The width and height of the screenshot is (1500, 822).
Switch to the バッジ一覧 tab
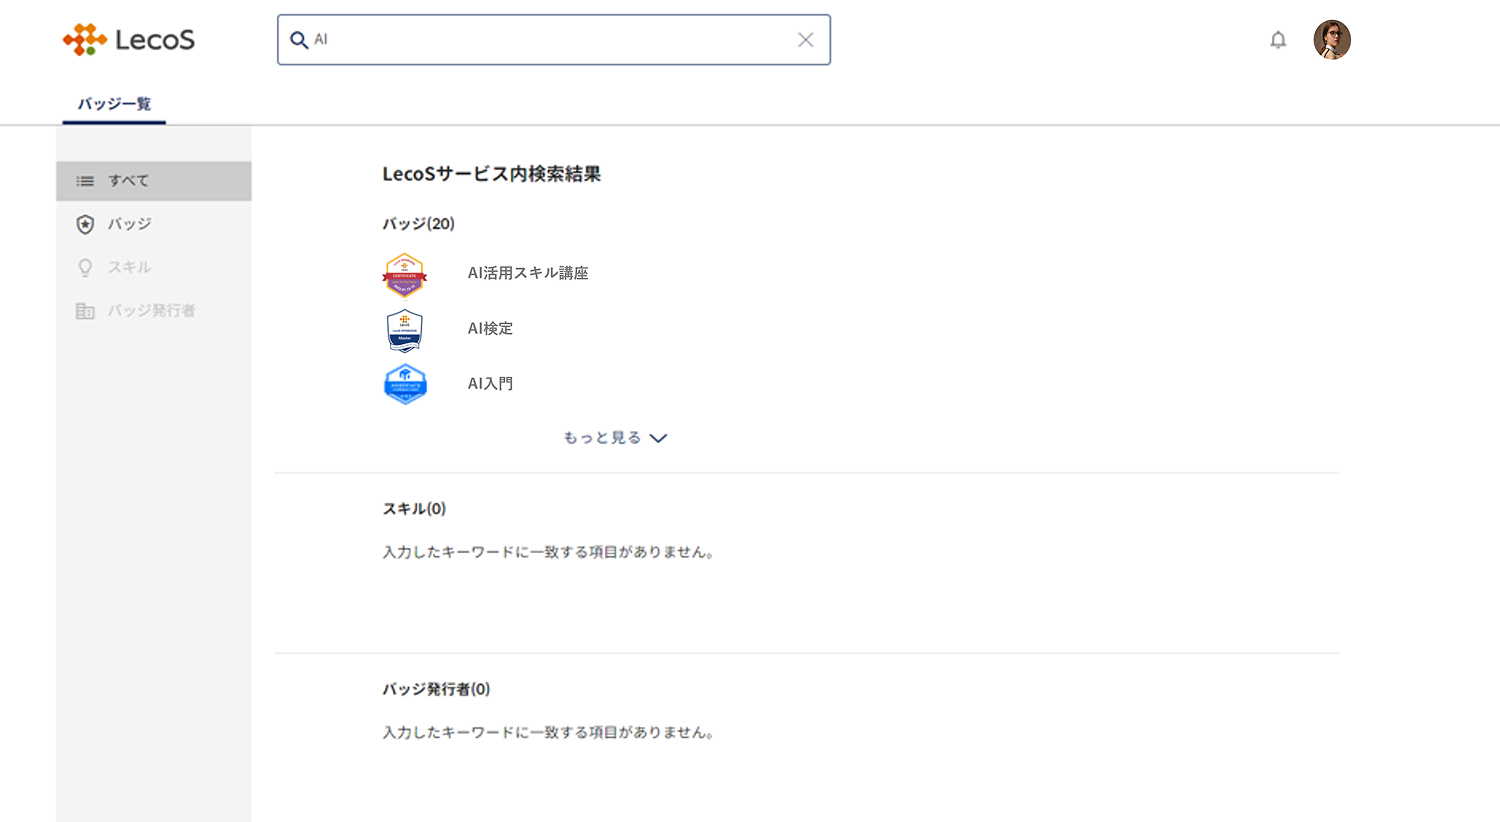(113, 103)
